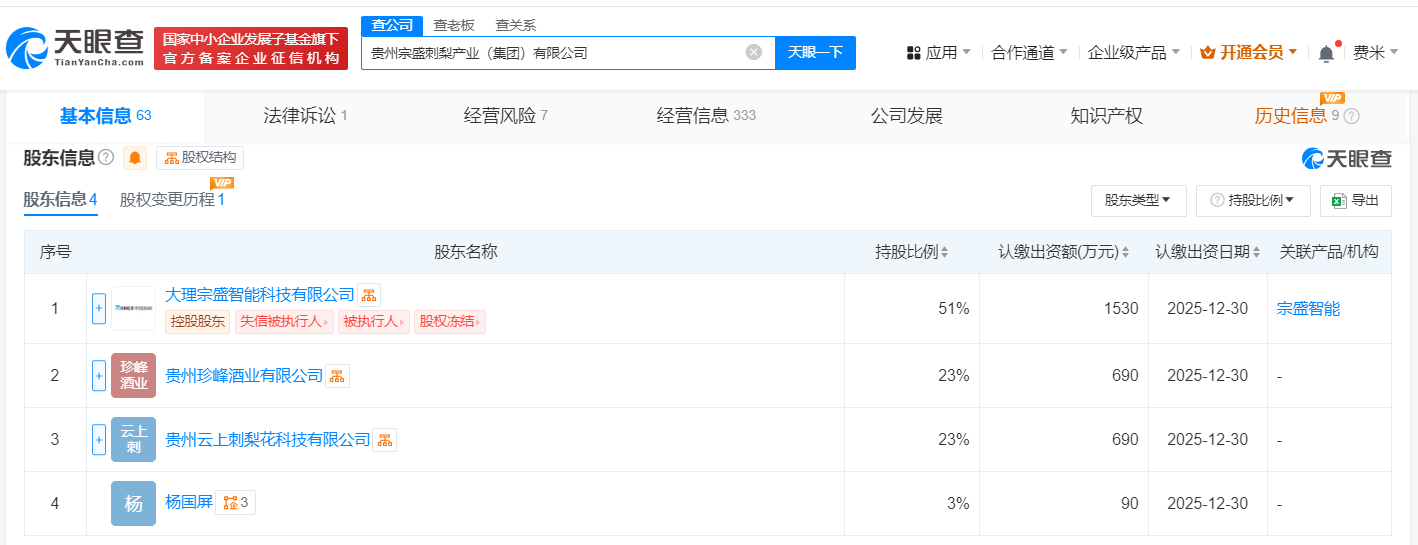Click the 杨国屏 related companies badge
This screenshot has height=545, width=1418.
pyautogui.click(x=234, y=503)
